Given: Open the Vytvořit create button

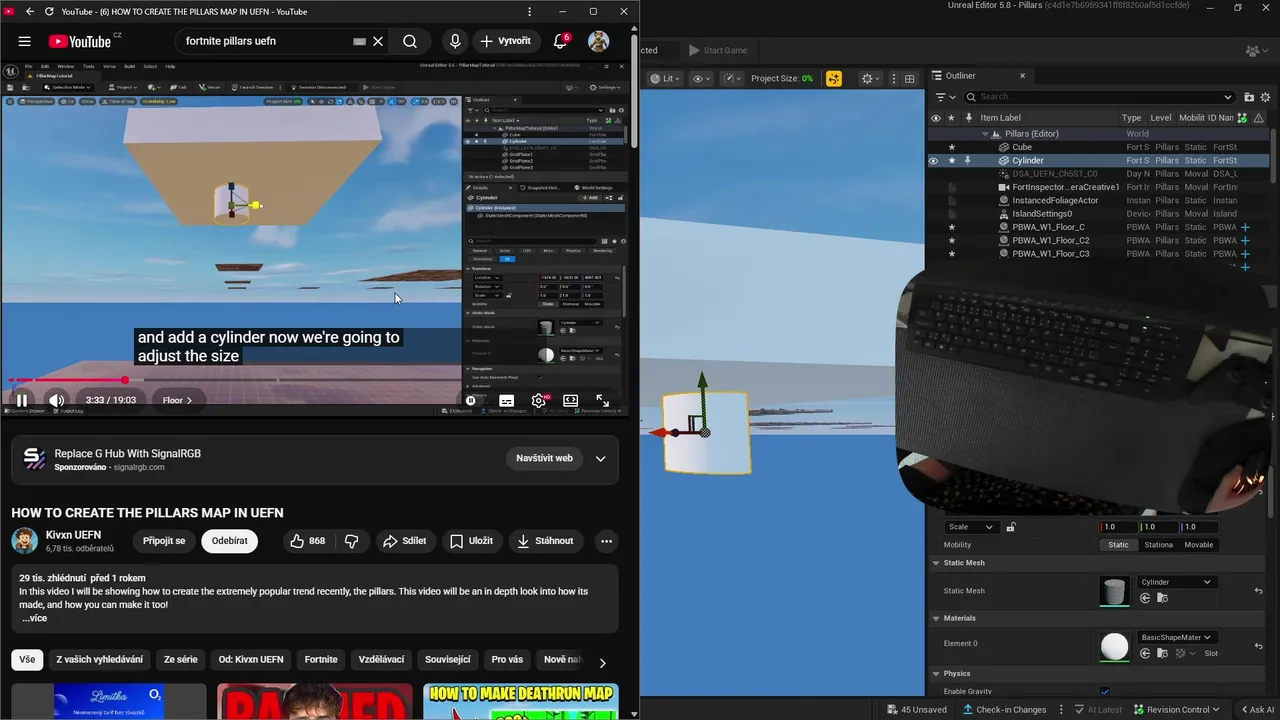Looking at the screenshot, I should 506,41.
